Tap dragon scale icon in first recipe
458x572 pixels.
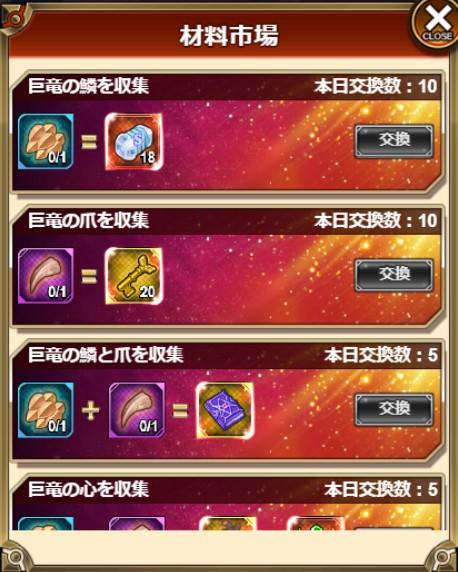coord(46,141)
